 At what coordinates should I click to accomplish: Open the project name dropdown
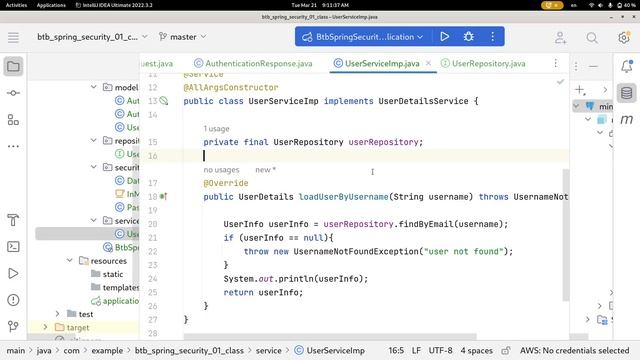(x=93, y=37)
